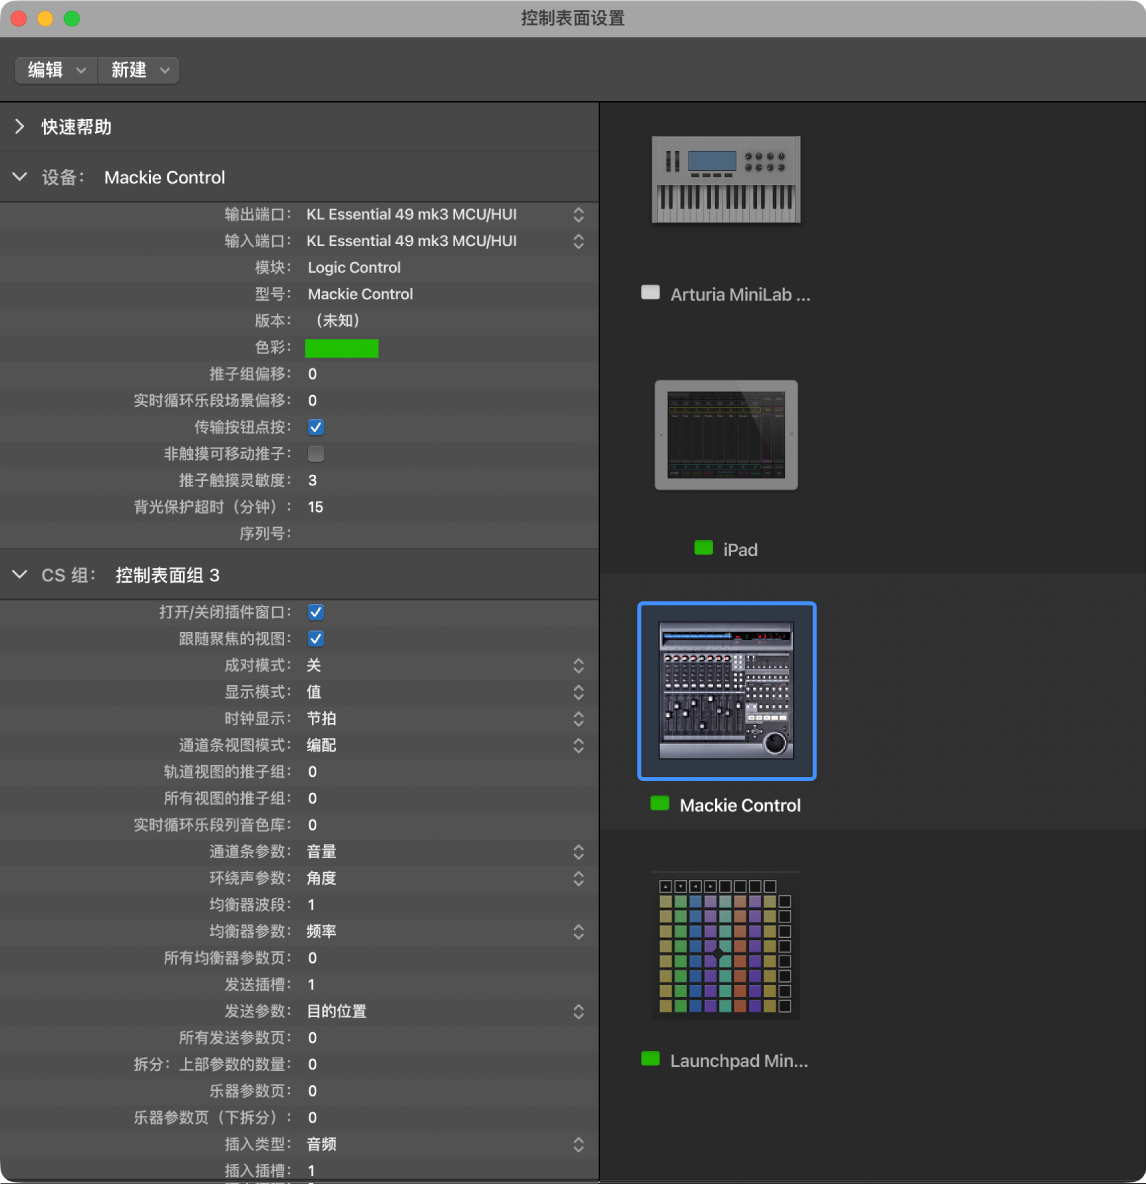Viewport: 1146px width, 1184px height.
Task: Click the white indicator beside Arturia MiniLab
Action: click(x=650, y=293)
